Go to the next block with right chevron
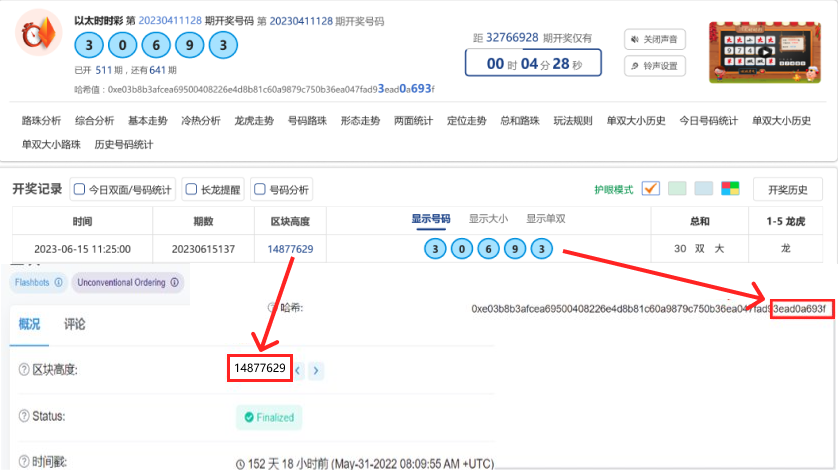The height and width of the screenshot is (471, 838). (316, 370)
